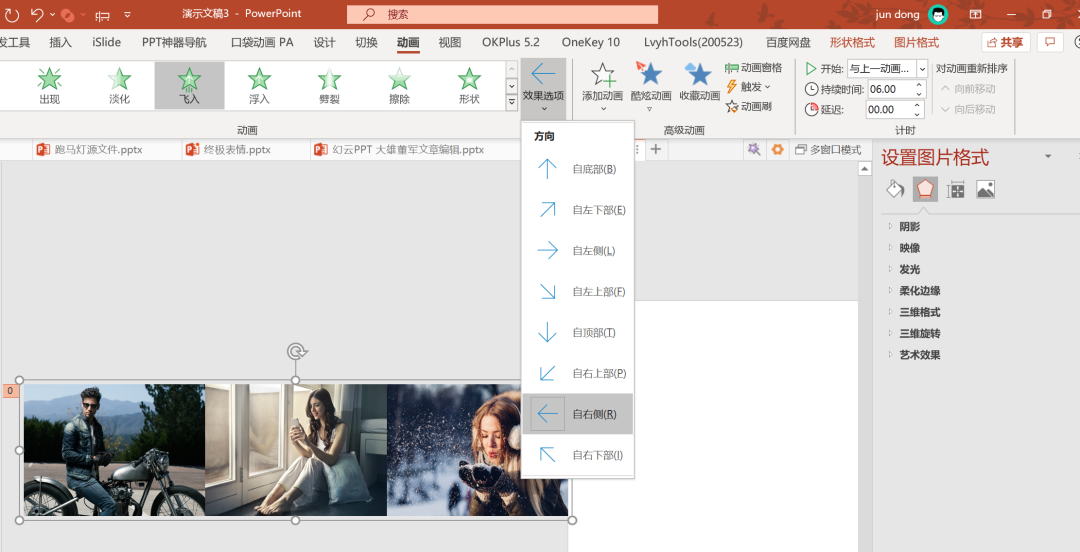The height and width of the screenshot is (552, 1080).
Task: Open the 开始 start timing combo box
Action: click(x=888, y=69)
